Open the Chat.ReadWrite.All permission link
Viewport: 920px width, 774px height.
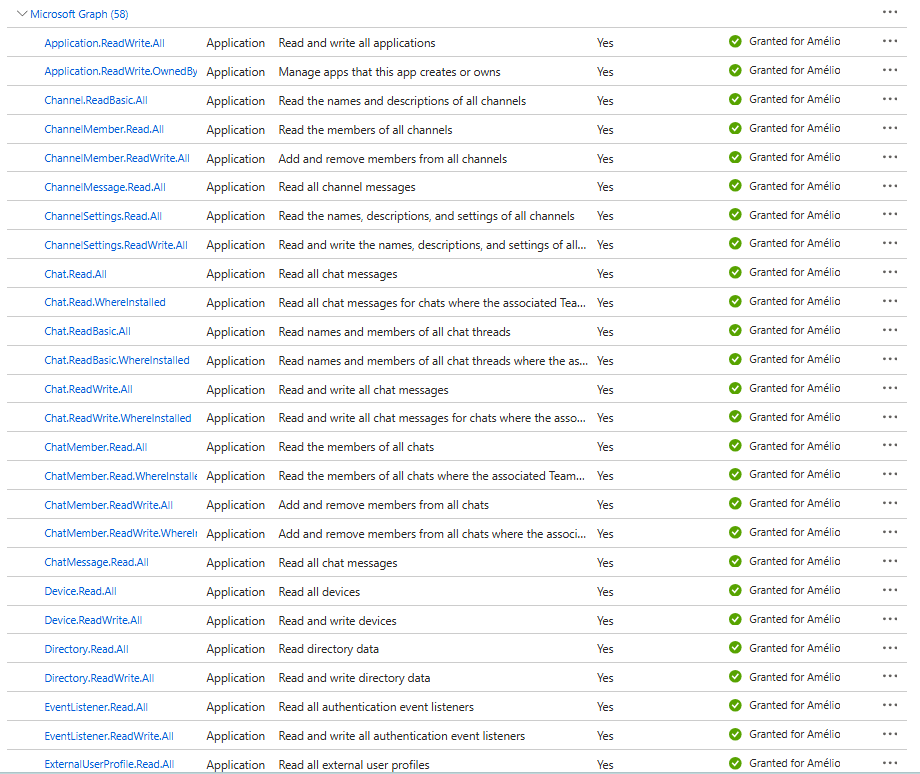coord(89,389)
